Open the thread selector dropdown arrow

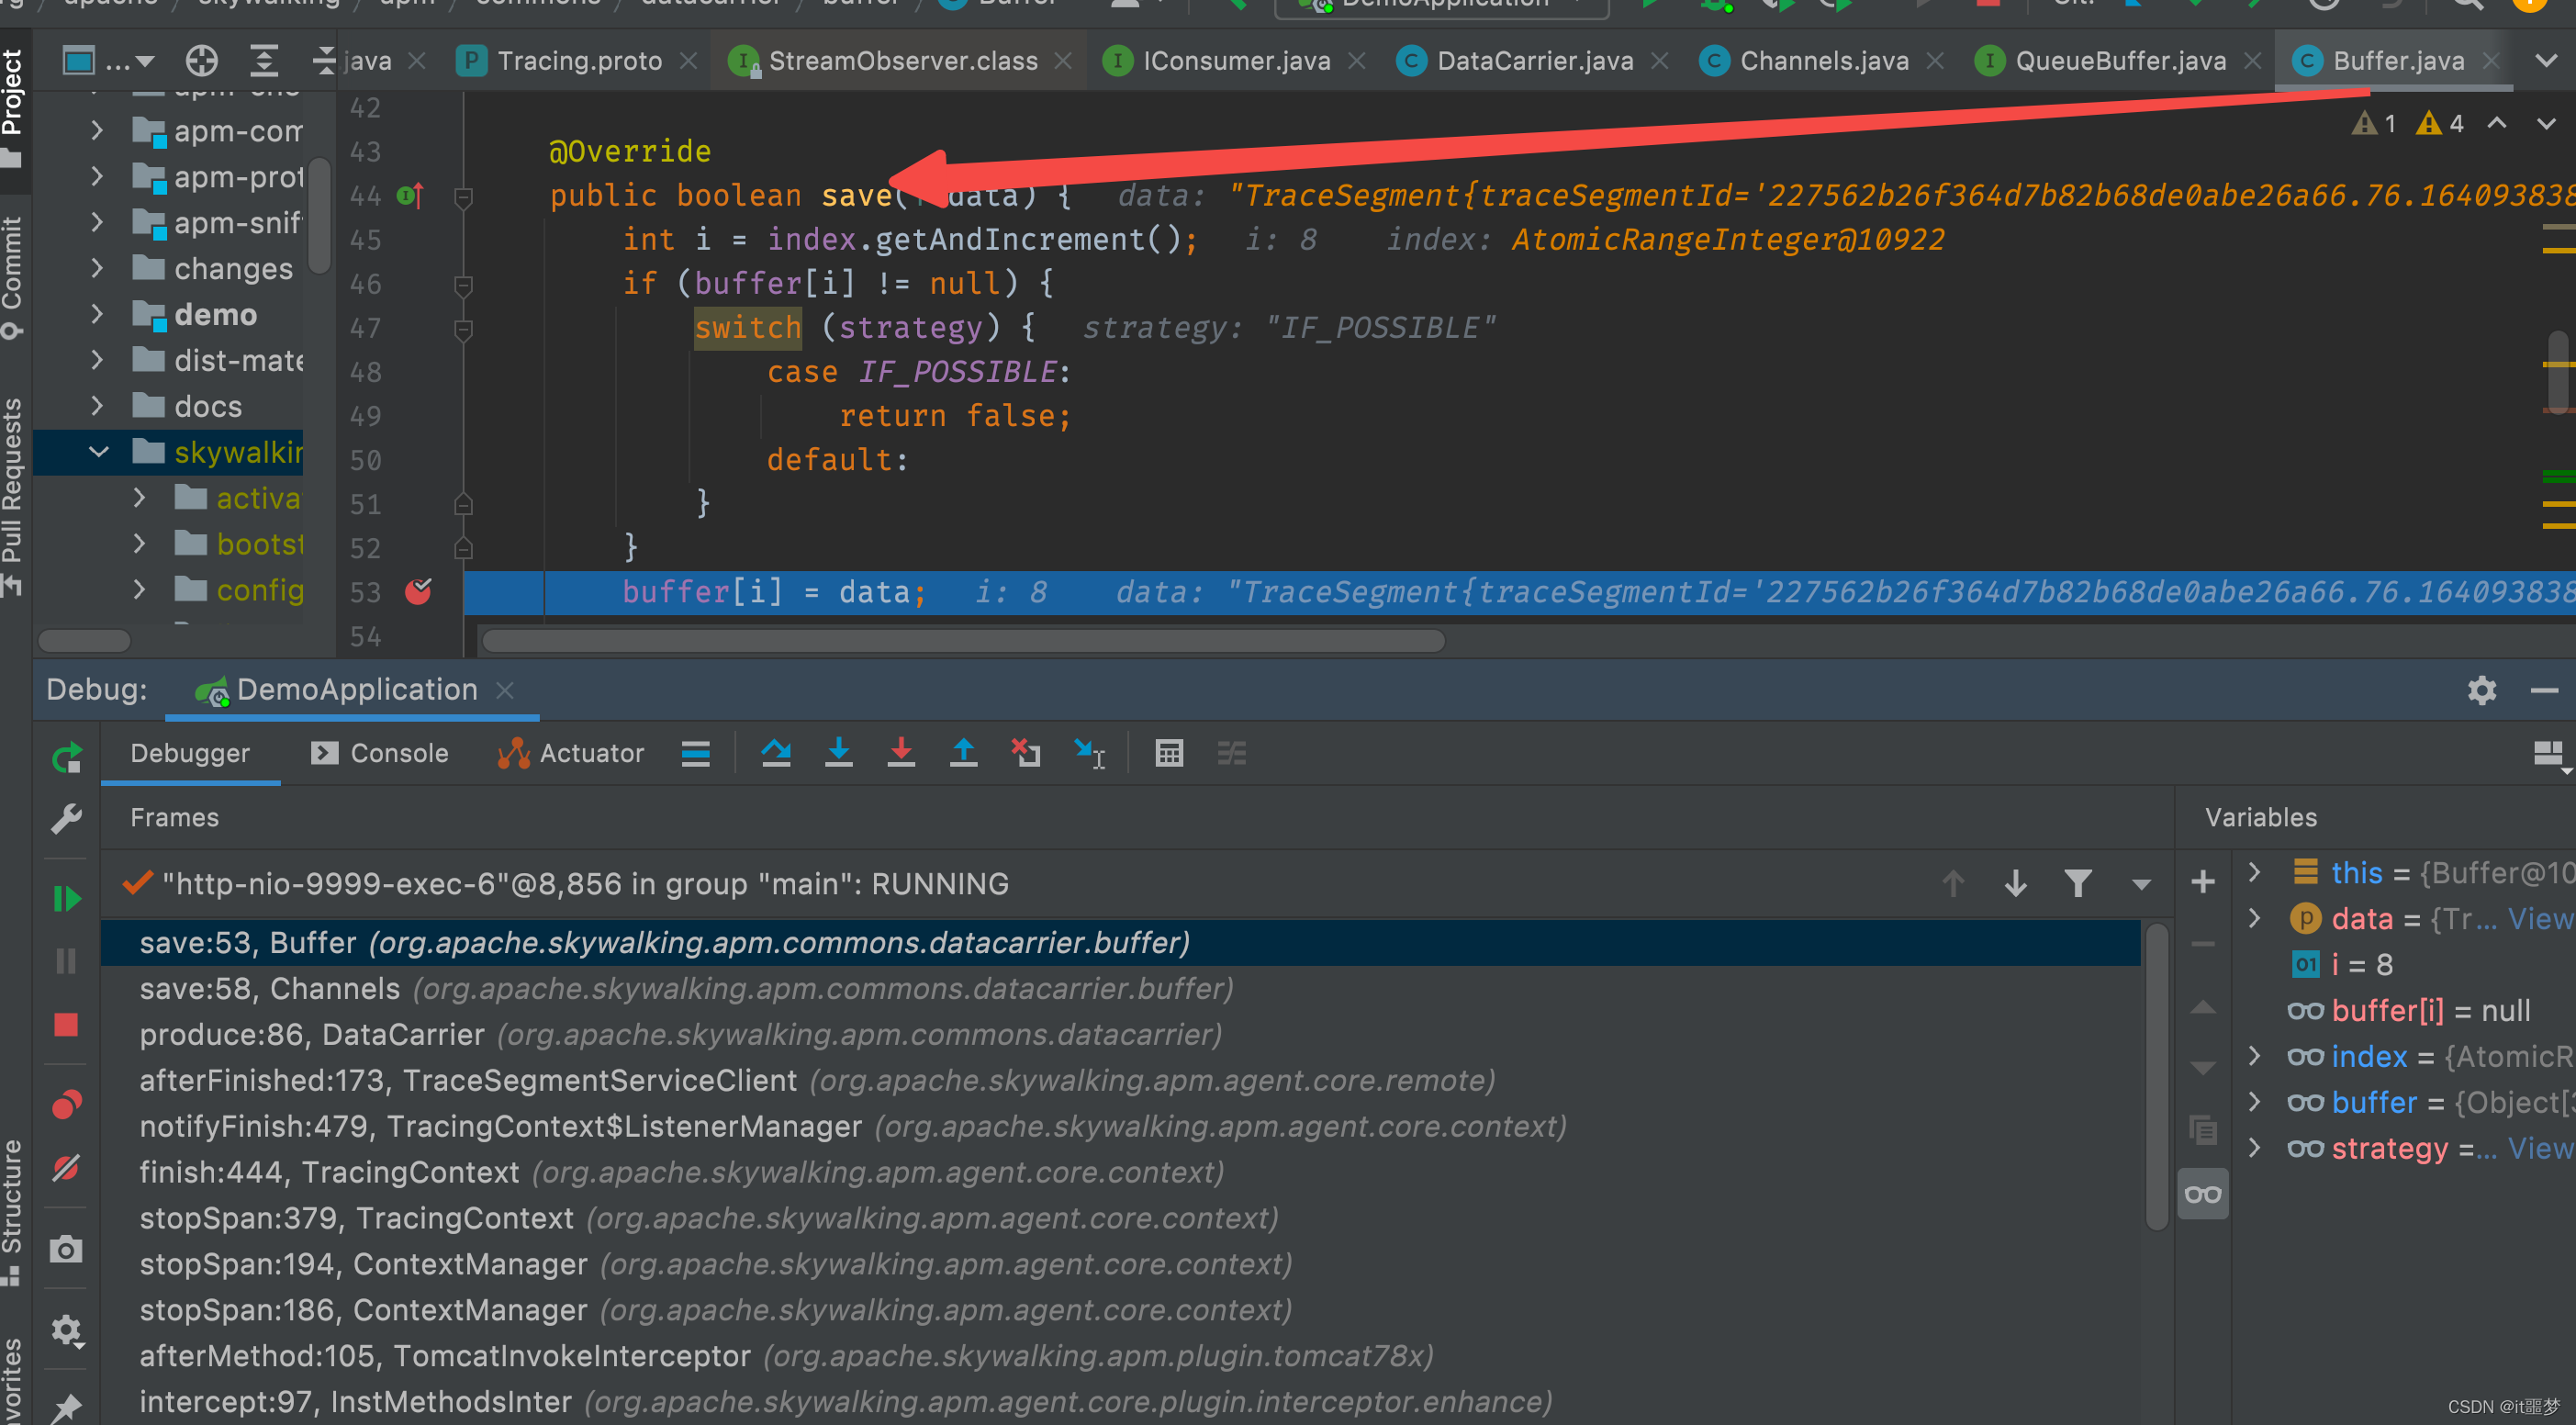click(2141, 884)
